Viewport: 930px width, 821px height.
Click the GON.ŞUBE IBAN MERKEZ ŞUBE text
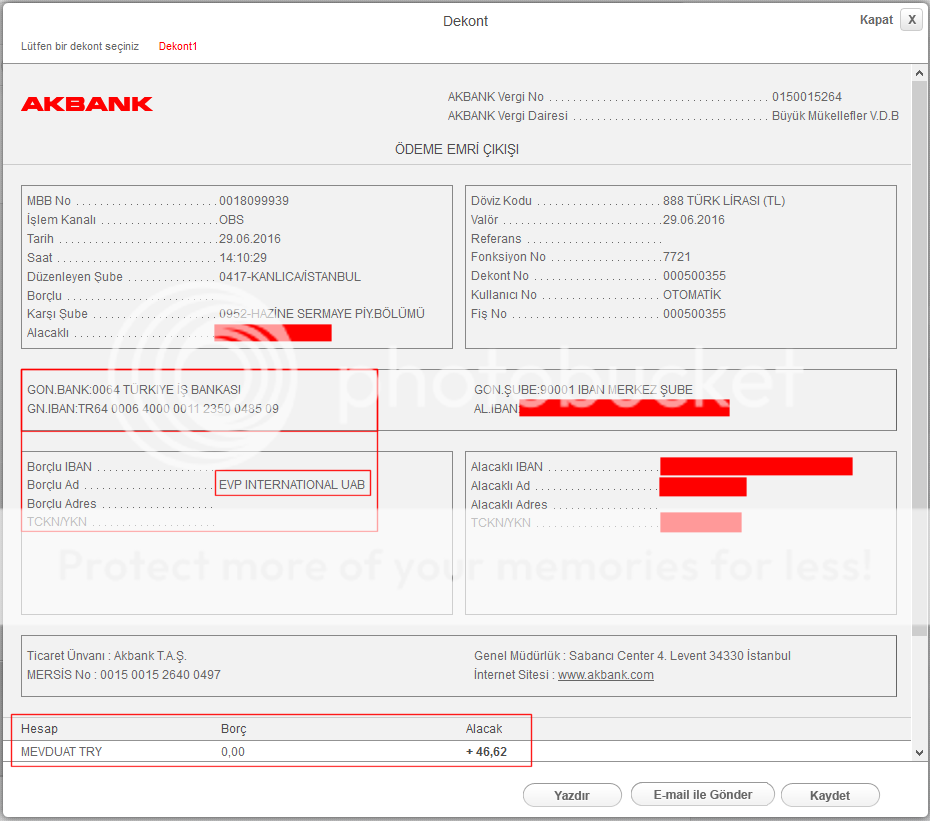pyautogui.click(x=583, y=390)
